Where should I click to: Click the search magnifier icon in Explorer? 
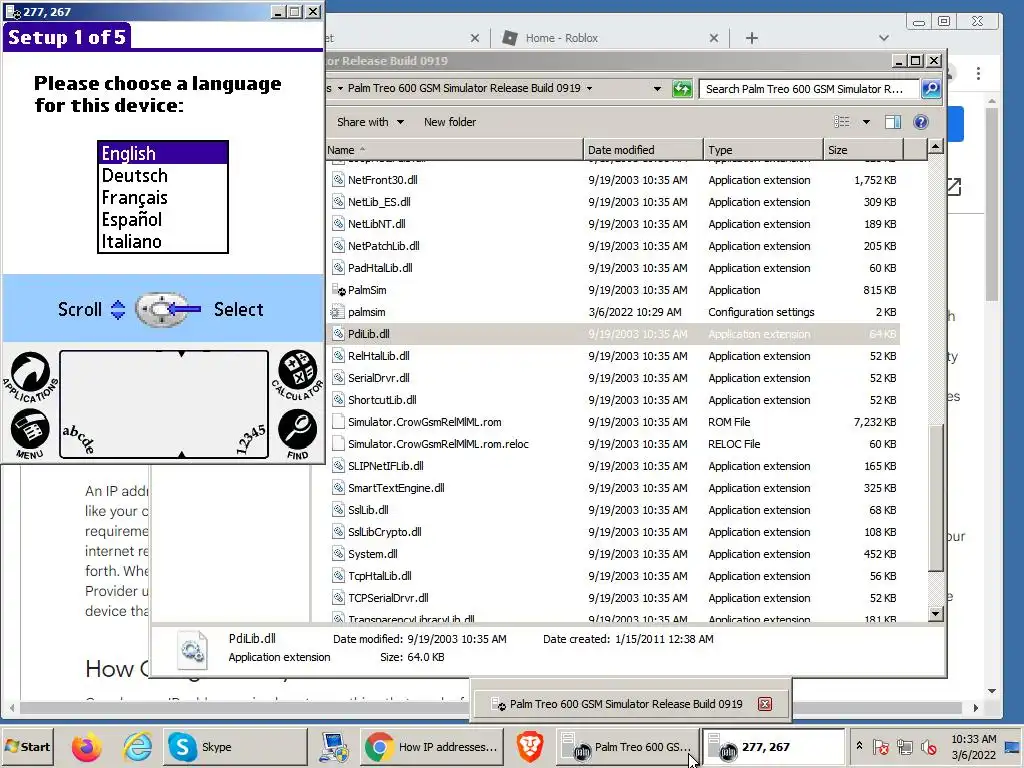click(931, 89)
